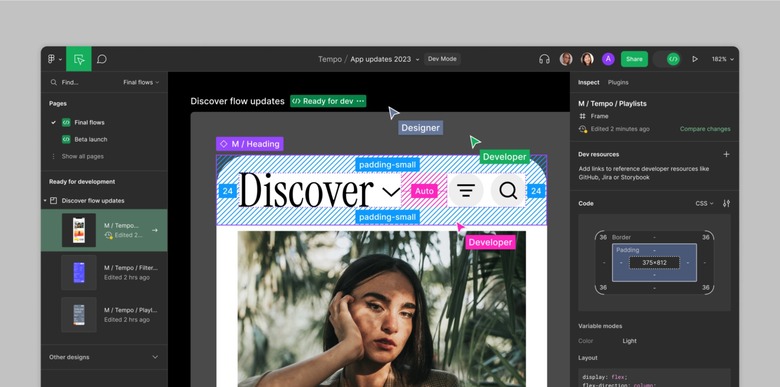Click the Ready for dev status badge
This screenshot has width=780, height=387.
coord(328,101)
